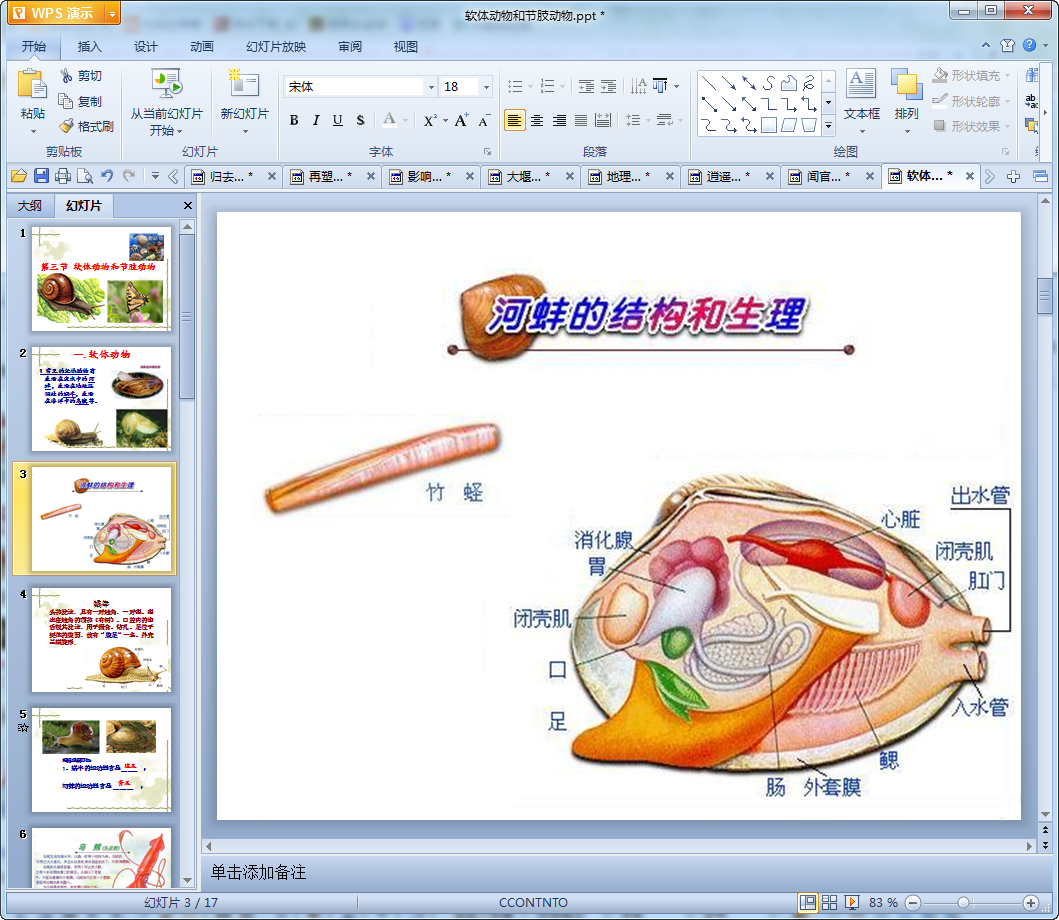Viewport: 1059px width, 920px height.
Task: Click the Save floppy disk icon
Action: (x=41, y=176)
